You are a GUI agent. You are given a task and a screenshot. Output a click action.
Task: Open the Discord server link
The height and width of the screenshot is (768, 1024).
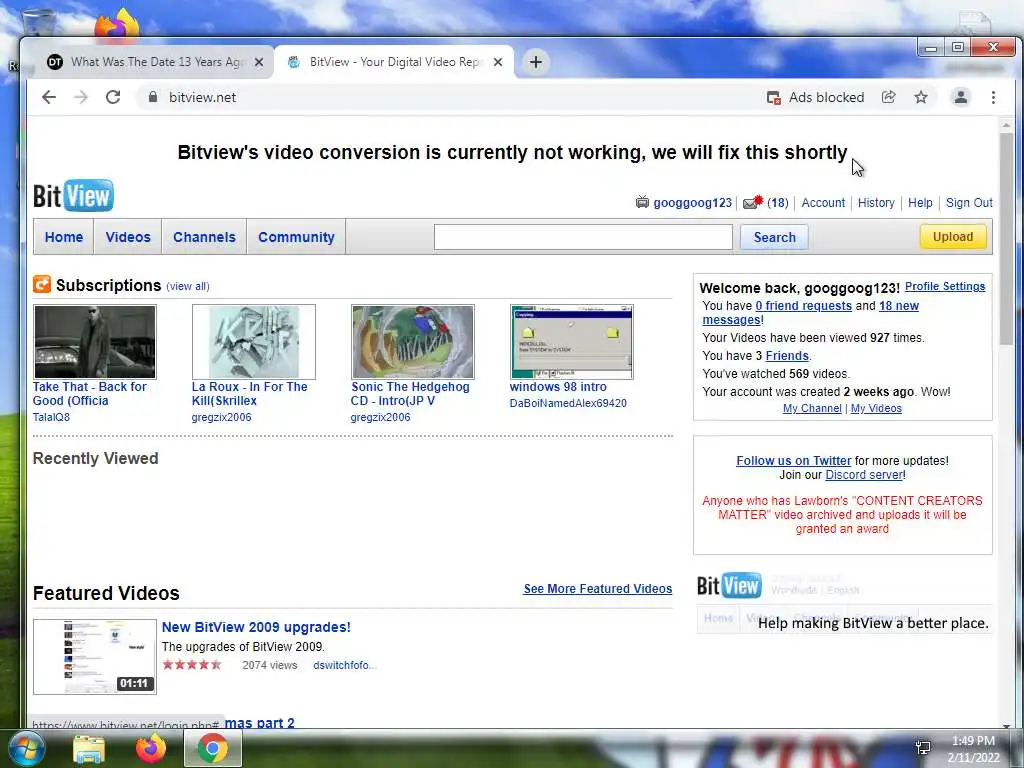pos(865,475)
